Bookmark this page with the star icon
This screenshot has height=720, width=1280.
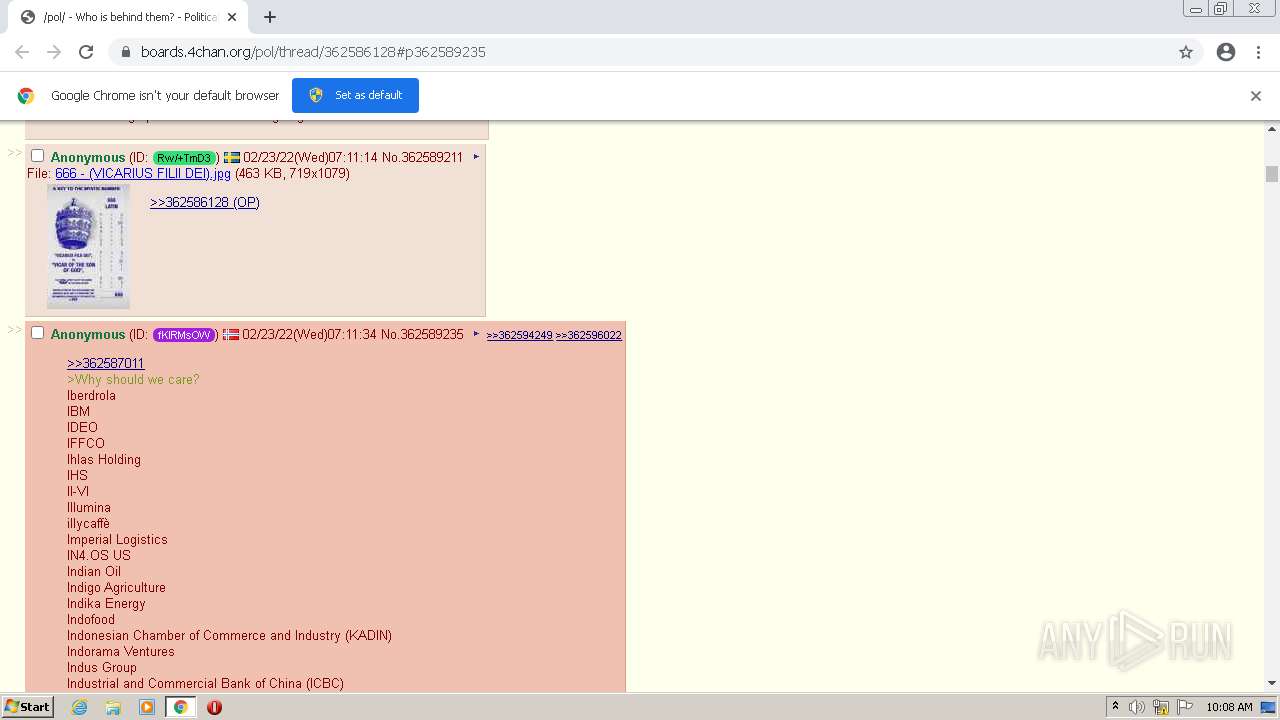1186,52
